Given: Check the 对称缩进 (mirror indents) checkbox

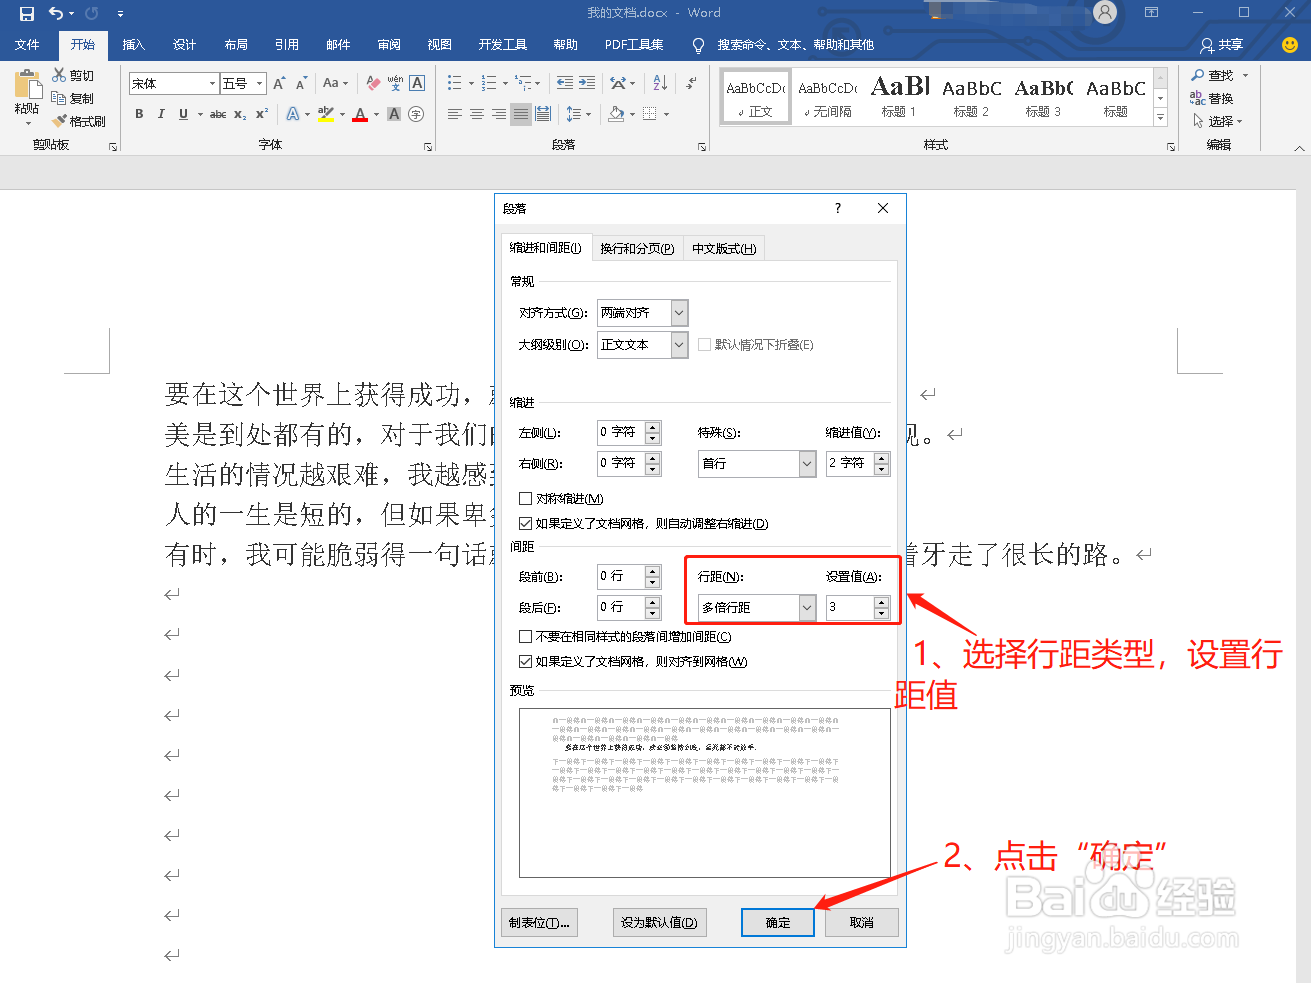Looking at the screenshot, I should (525, 498).
